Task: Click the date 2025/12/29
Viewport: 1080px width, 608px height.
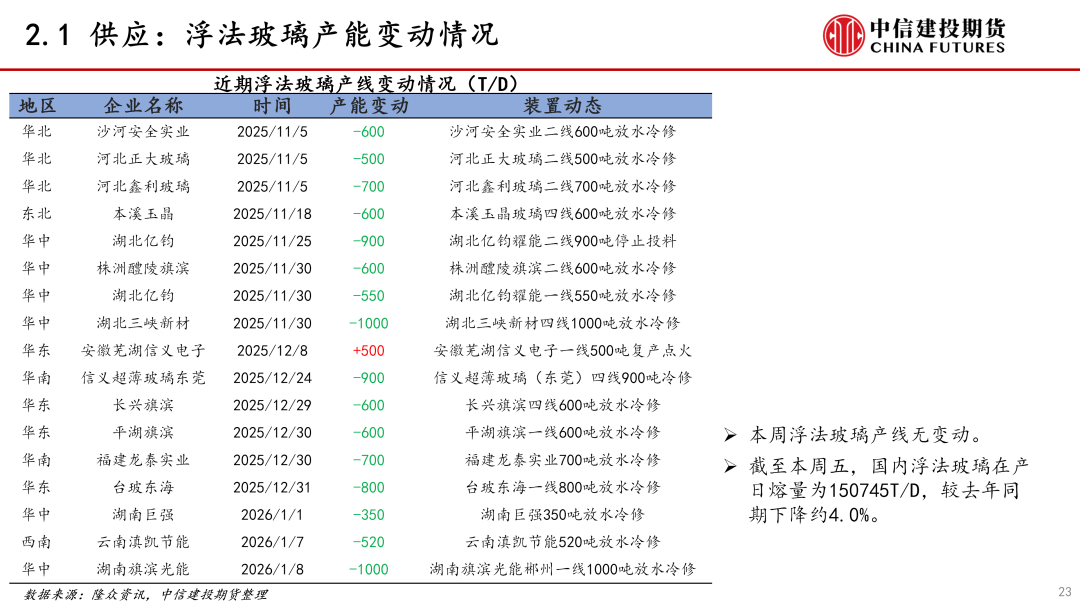Action: [x=272, y=405]
